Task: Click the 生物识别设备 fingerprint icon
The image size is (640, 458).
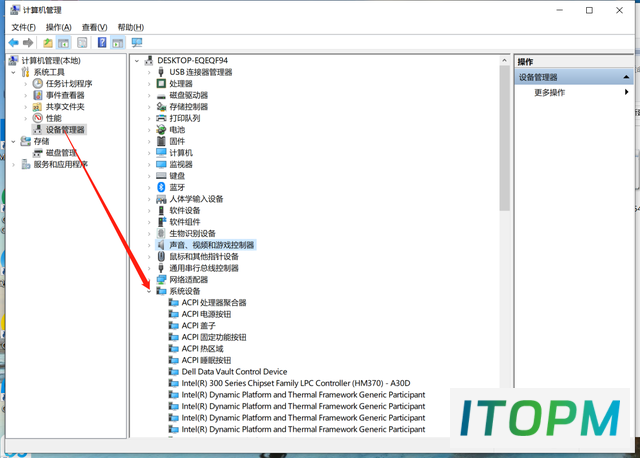Action: click(x=161, y=233)
